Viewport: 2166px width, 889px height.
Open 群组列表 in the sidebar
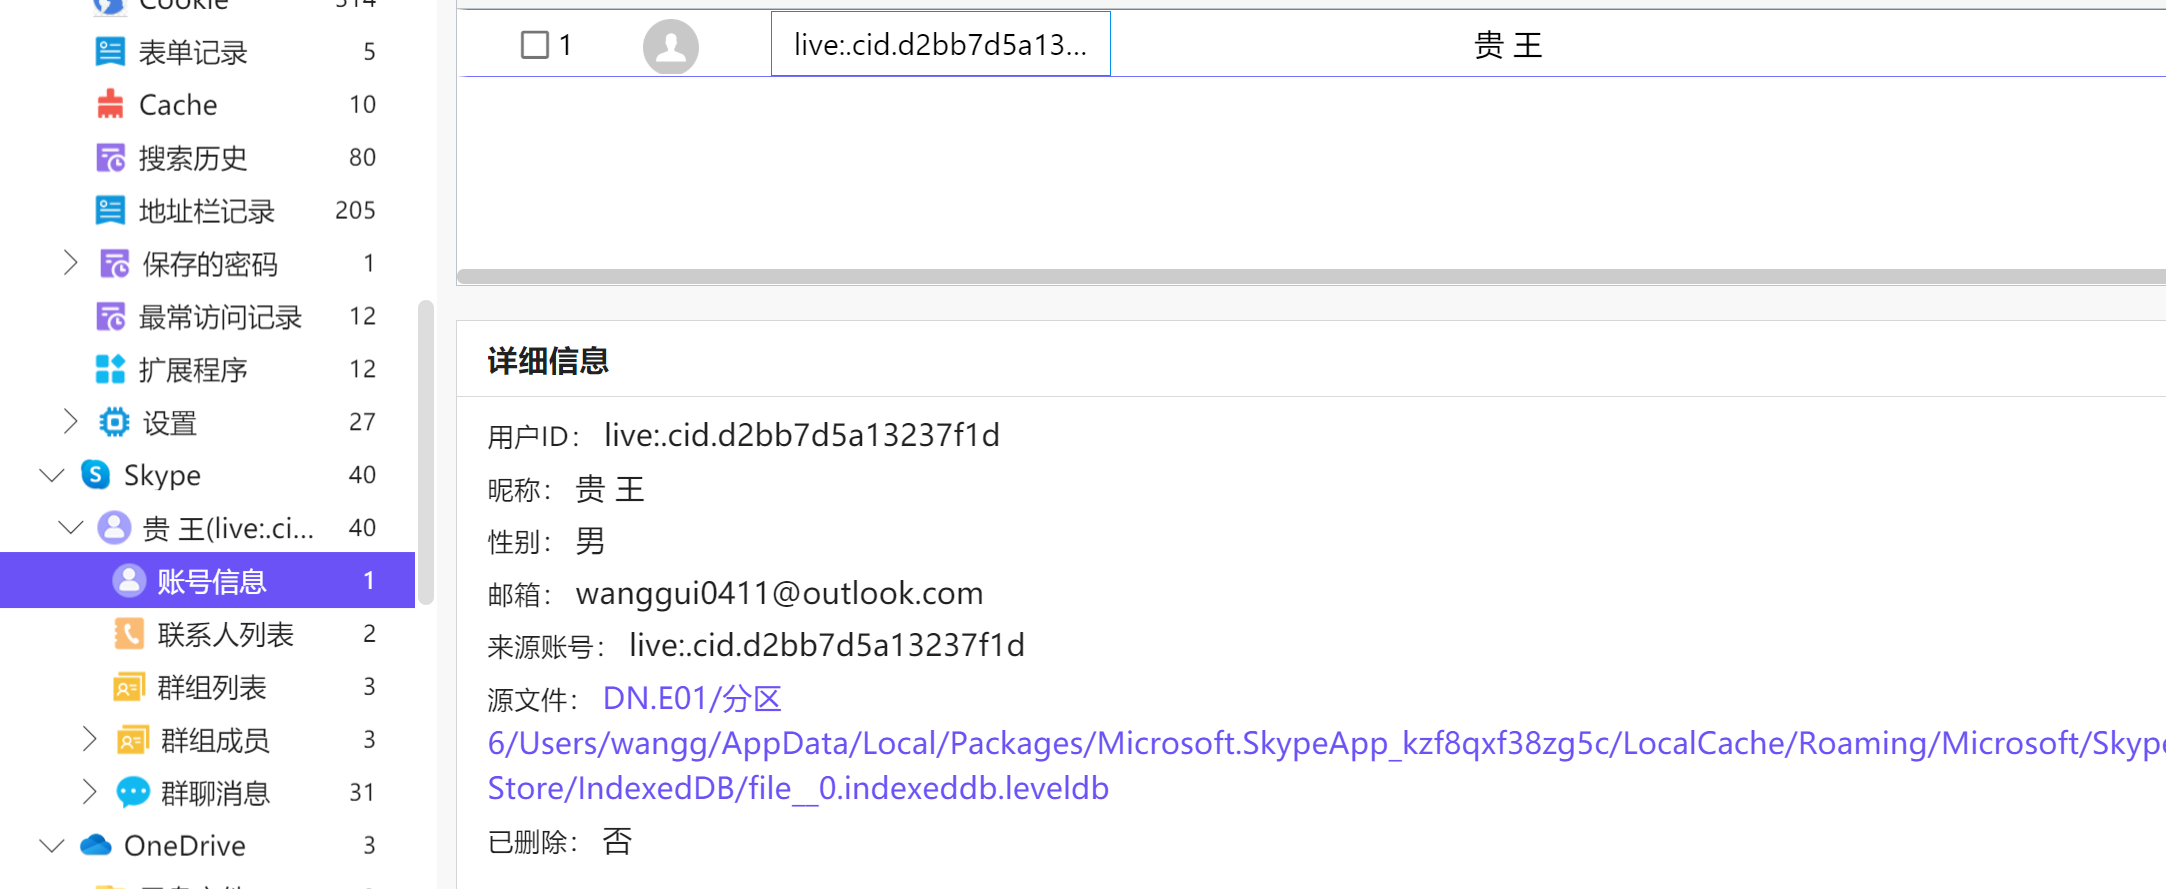[212, 687]
